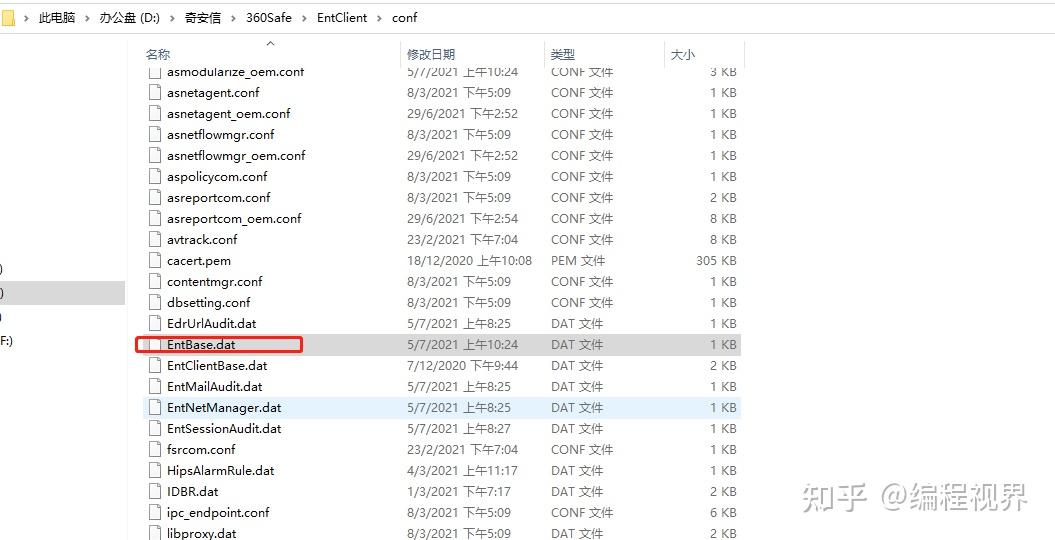The image size is (1055, 540).
Task: Expand the chevron after 此电脑 in the path
Action: tap(85, 18)
